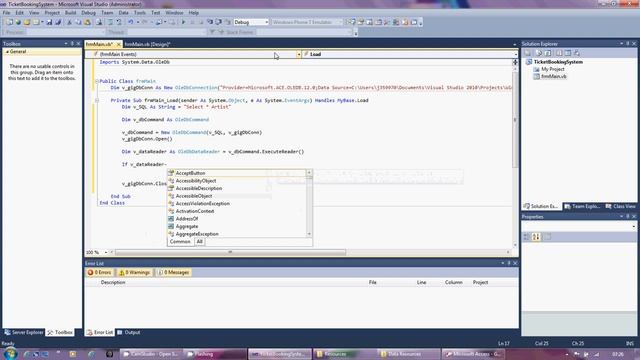Viewport: 640px width, 360px height.
Task: Pin the Toolbox panel auto-hide
Action: pyautogui.click(x=72, y=44)
